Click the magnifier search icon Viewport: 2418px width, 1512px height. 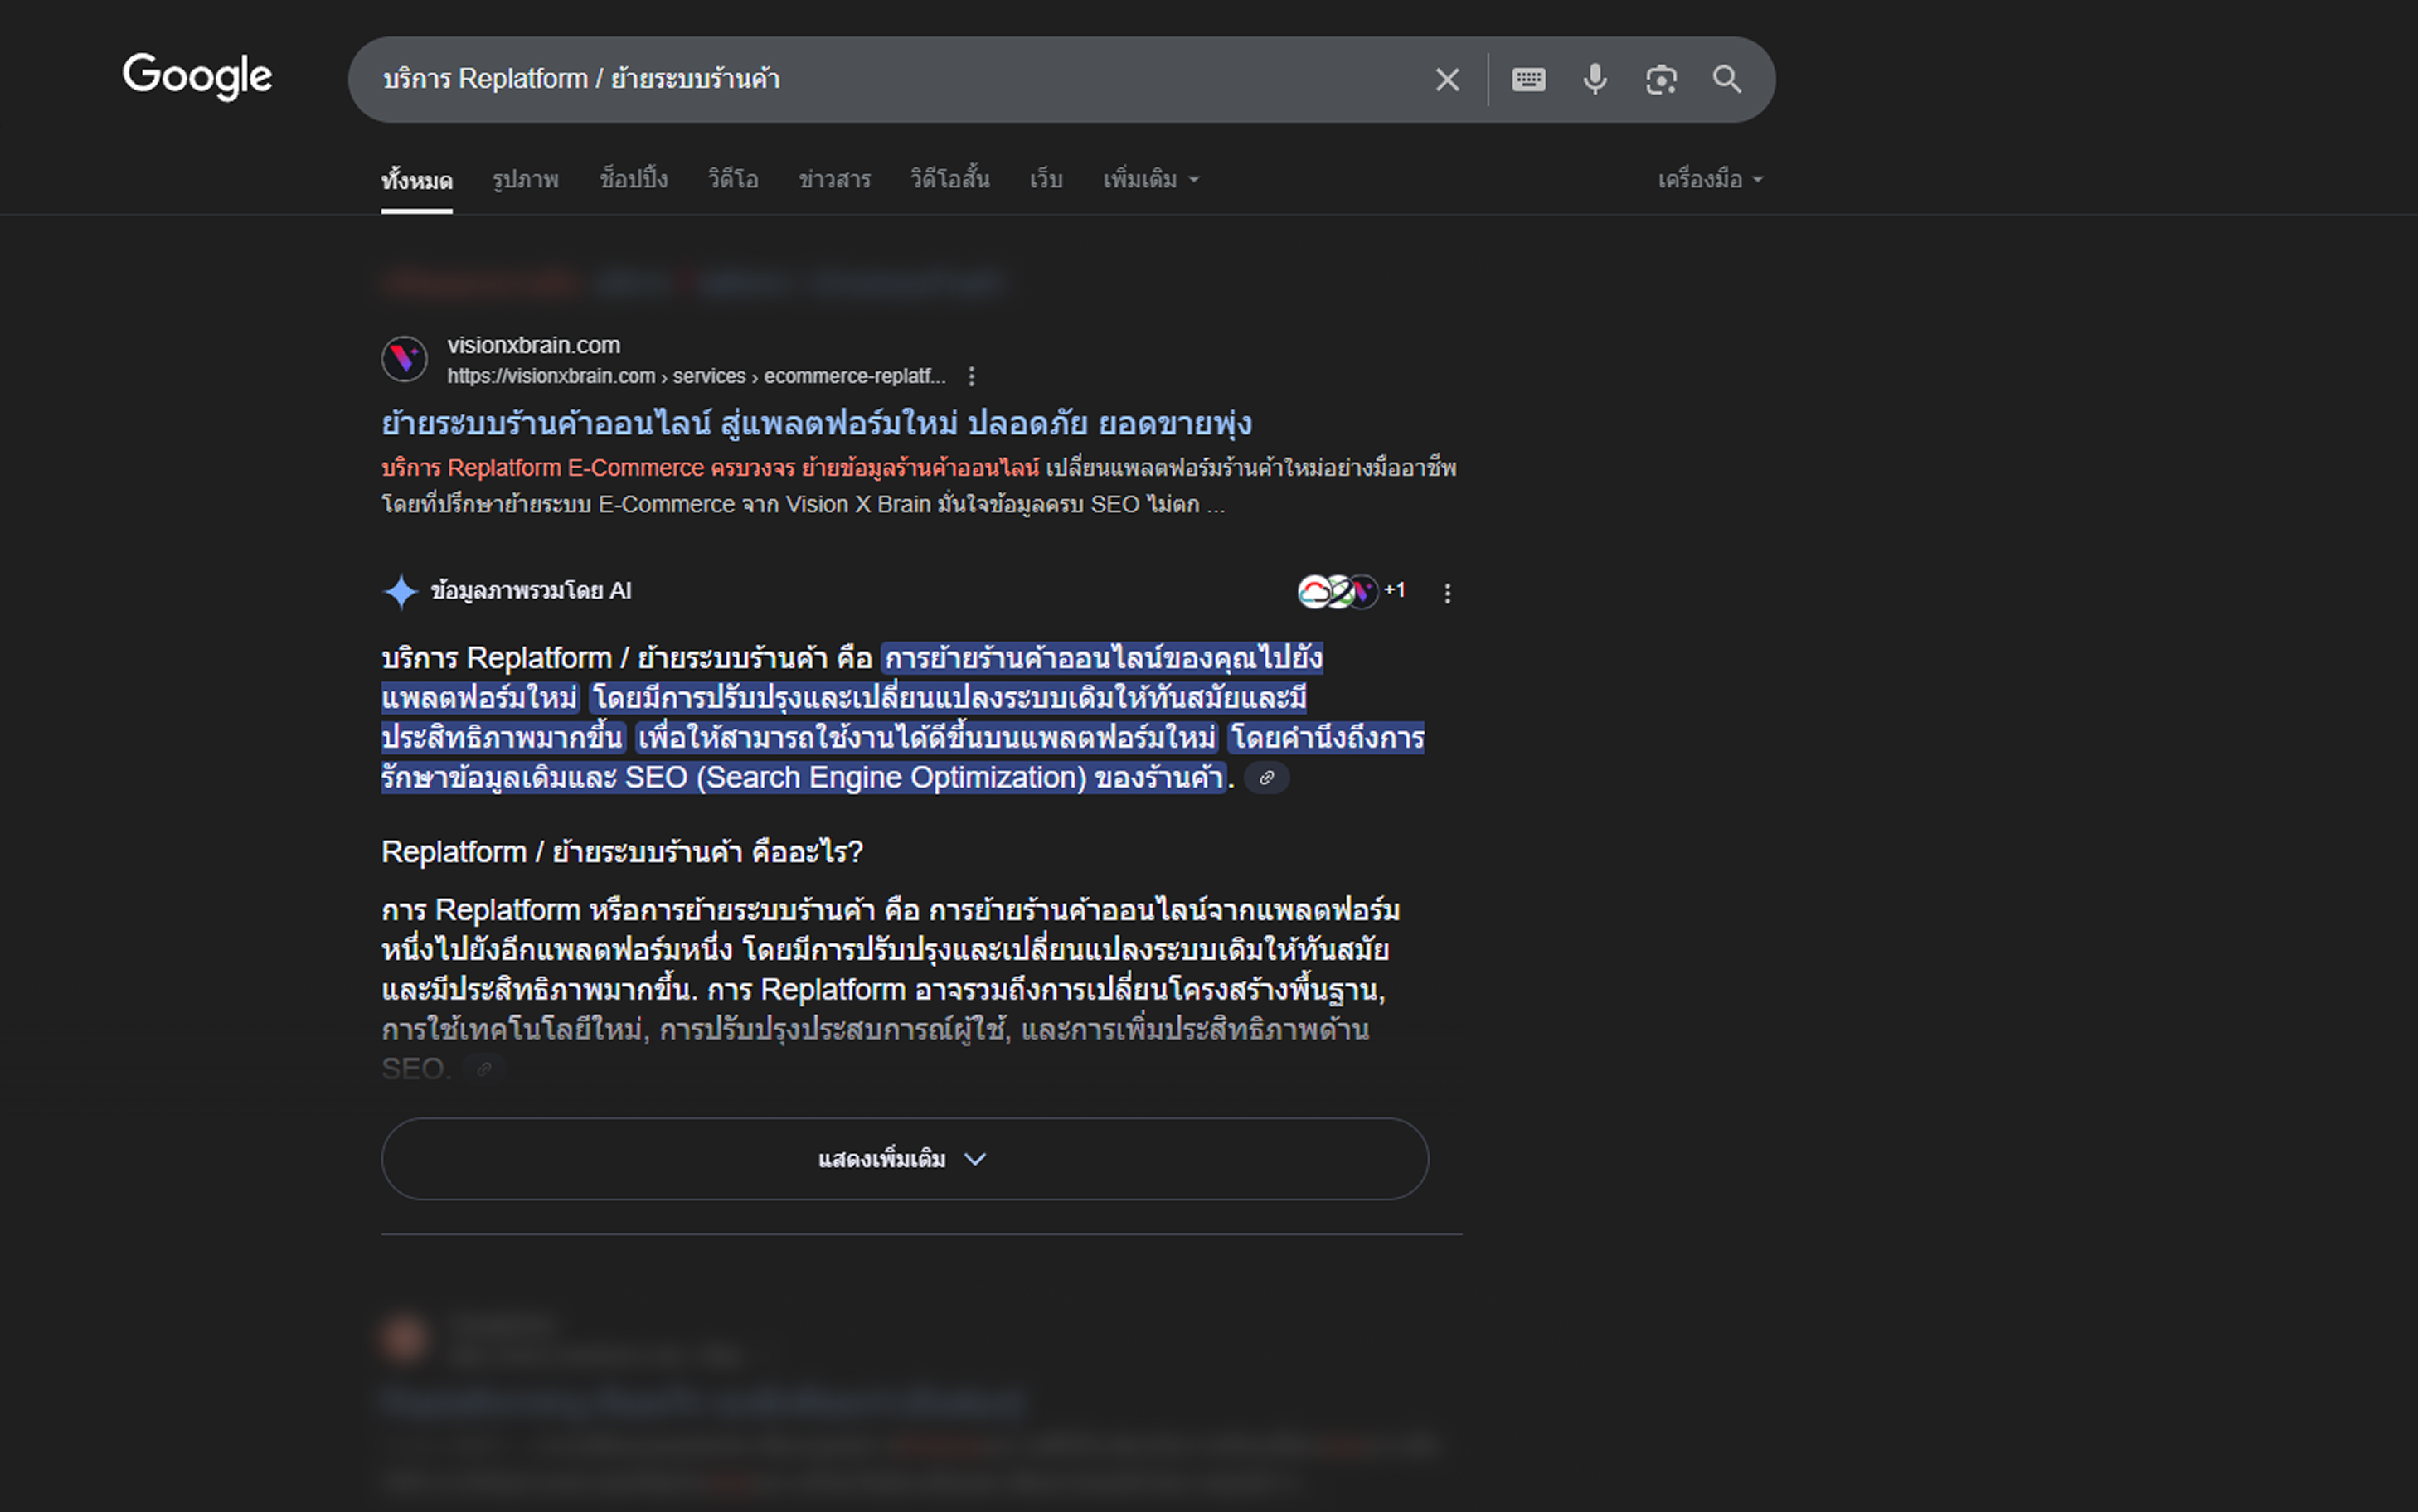click(1727, 79)
